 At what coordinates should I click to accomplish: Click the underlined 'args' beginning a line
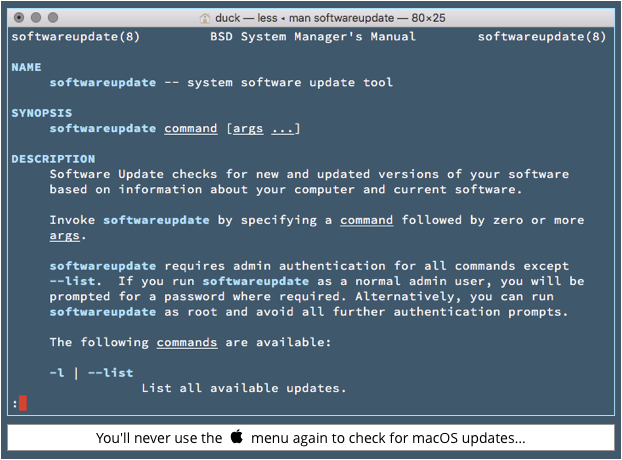[65, 236]
